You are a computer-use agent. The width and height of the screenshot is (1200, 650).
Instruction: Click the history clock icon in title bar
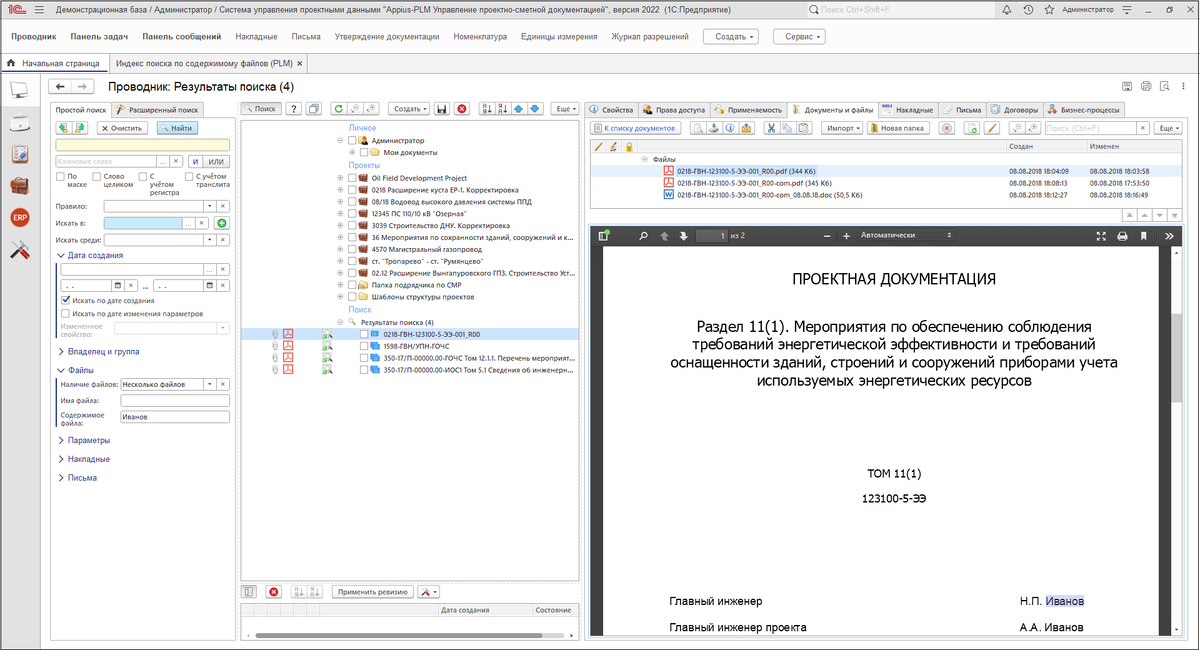[1028, 9]
